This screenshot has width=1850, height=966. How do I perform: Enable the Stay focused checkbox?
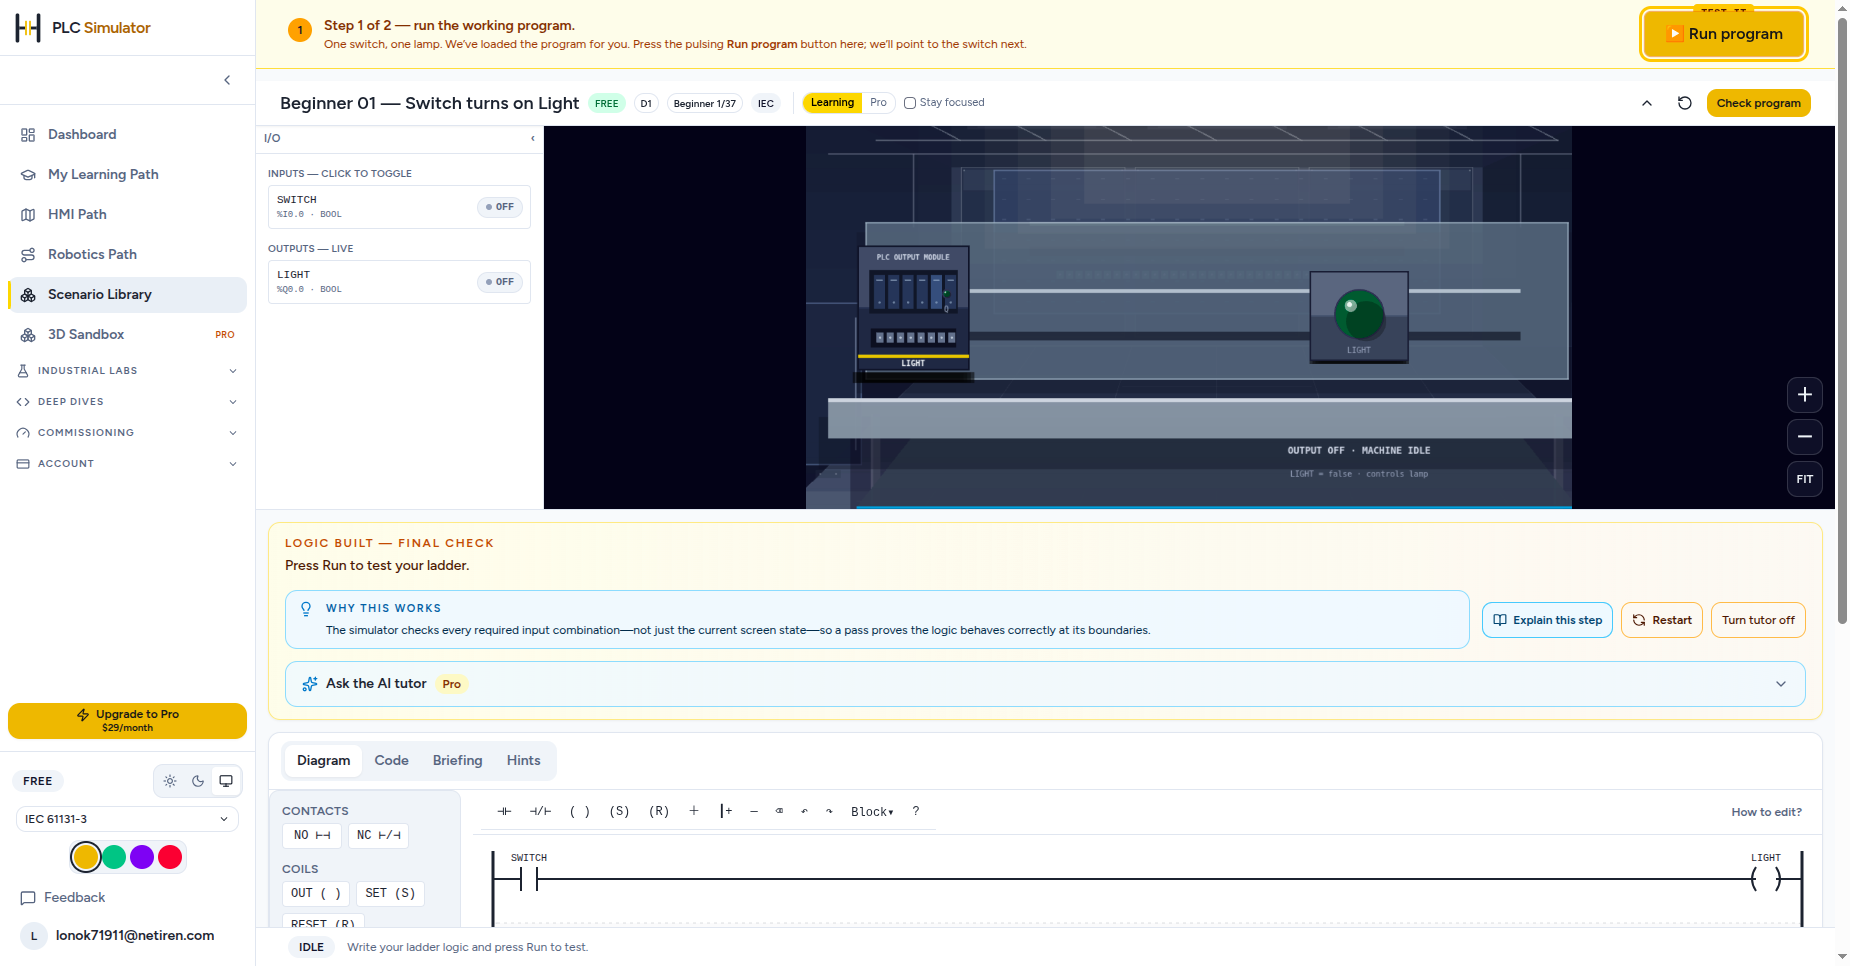[910, 103]
